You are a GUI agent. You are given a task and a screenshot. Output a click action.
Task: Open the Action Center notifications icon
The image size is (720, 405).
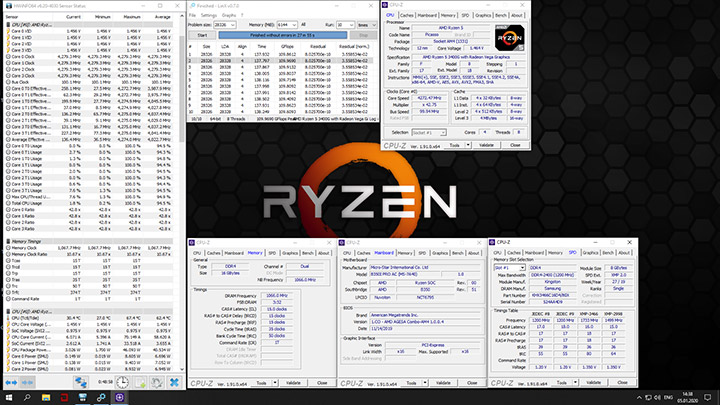pos(708,398)
